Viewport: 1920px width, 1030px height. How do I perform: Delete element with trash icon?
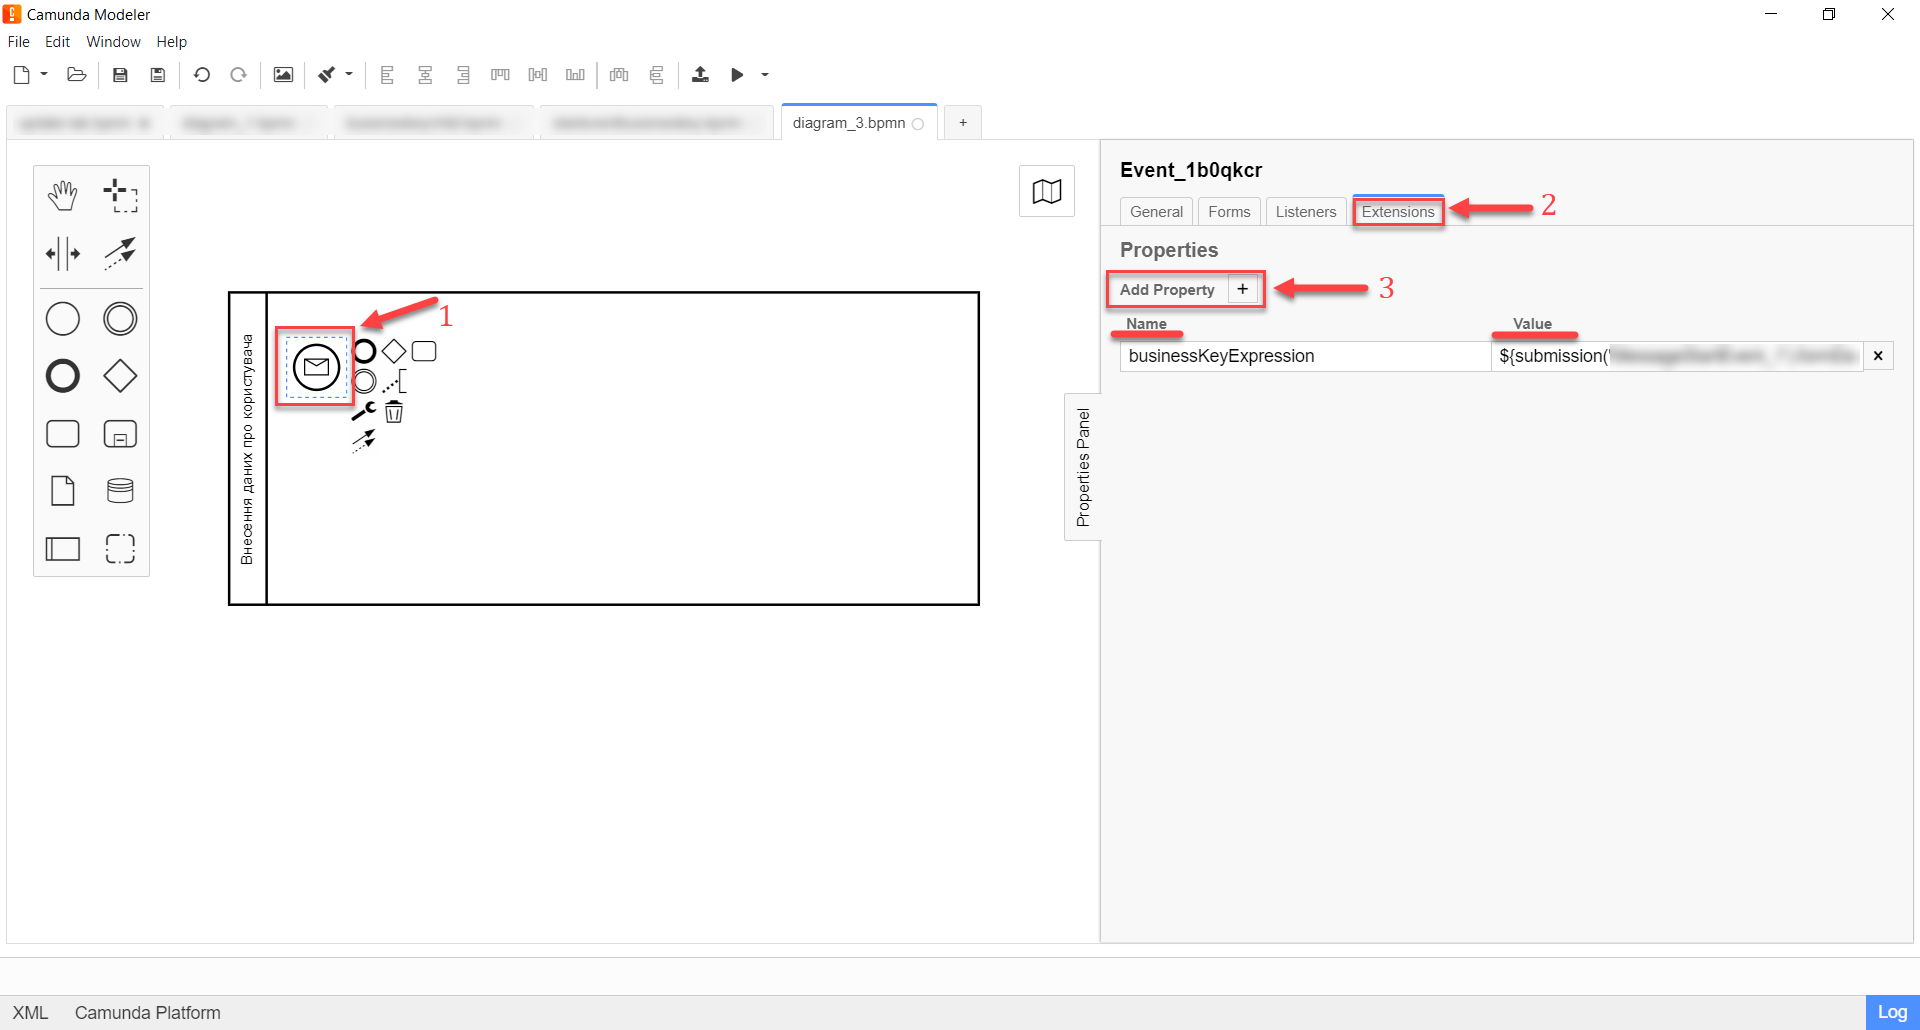click(394, 411)
